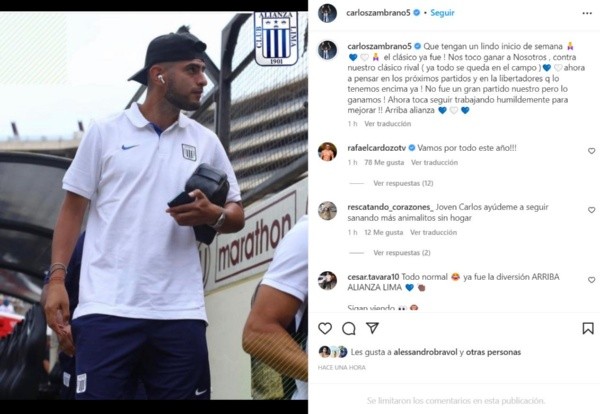Open the comment bubble icon
600x414 pixels.
tap(349, 328)
